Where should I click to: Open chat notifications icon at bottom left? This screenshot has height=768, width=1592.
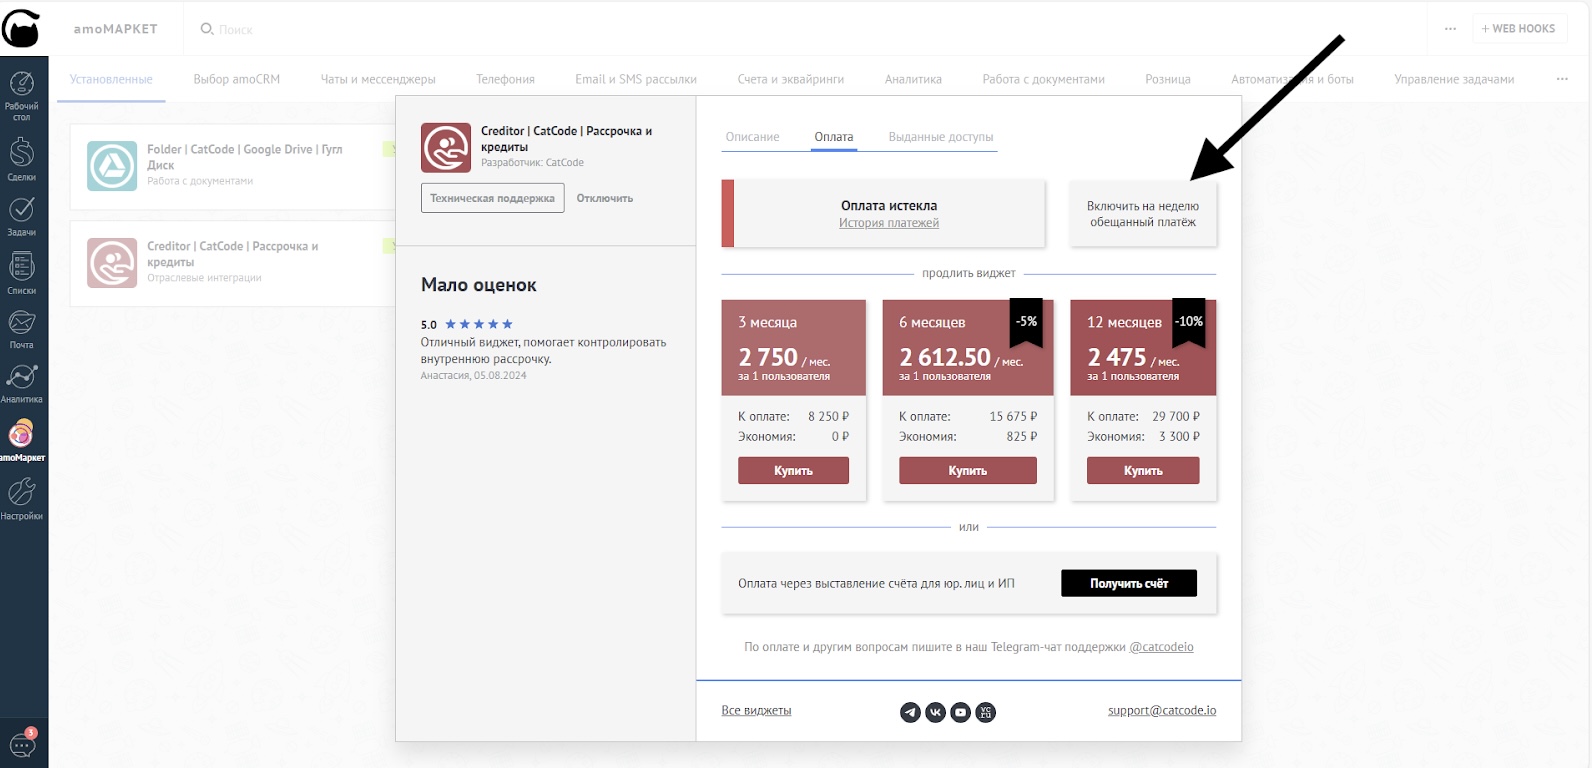(x=22, y=744)
